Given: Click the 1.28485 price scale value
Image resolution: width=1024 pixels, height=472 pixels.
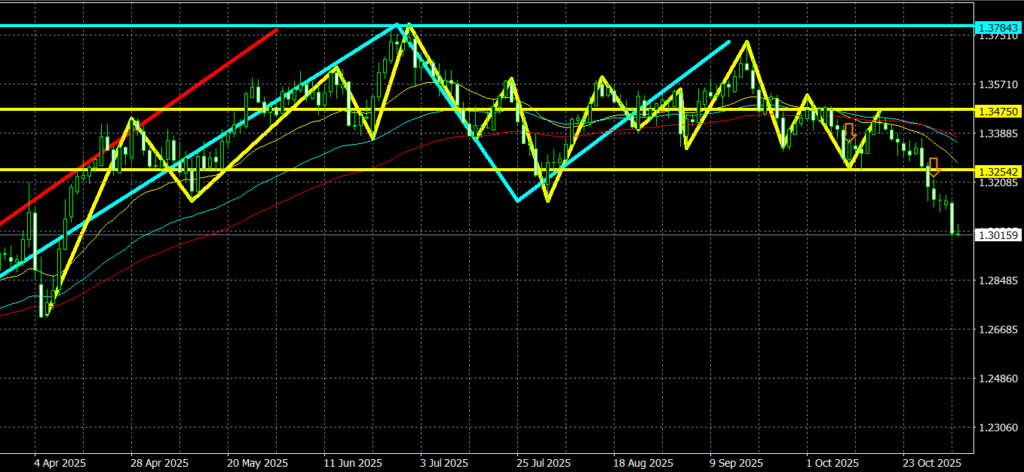Looking at the screenshot, I should (x=998, y=281).
